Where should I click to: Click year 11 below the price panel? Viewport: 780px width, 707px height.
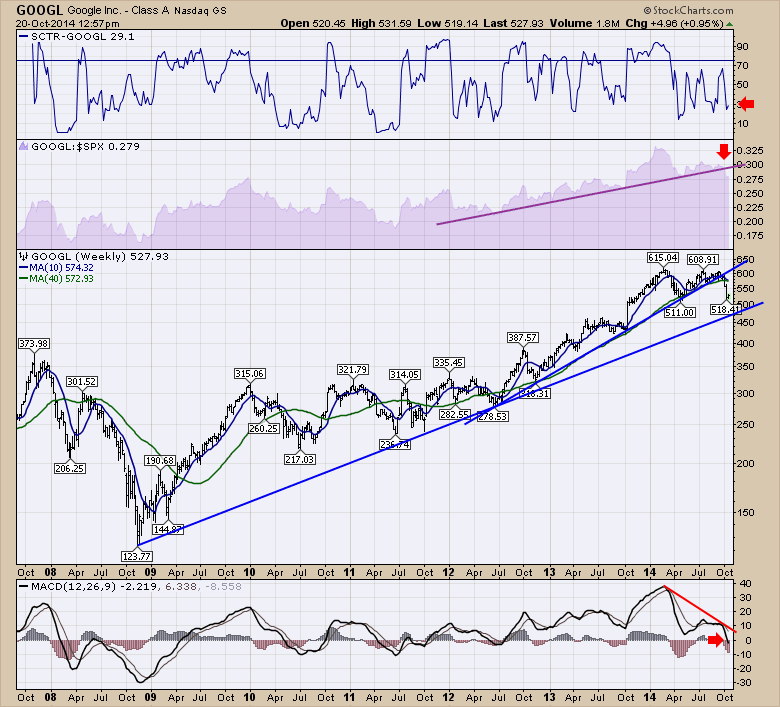coord(349,572)
